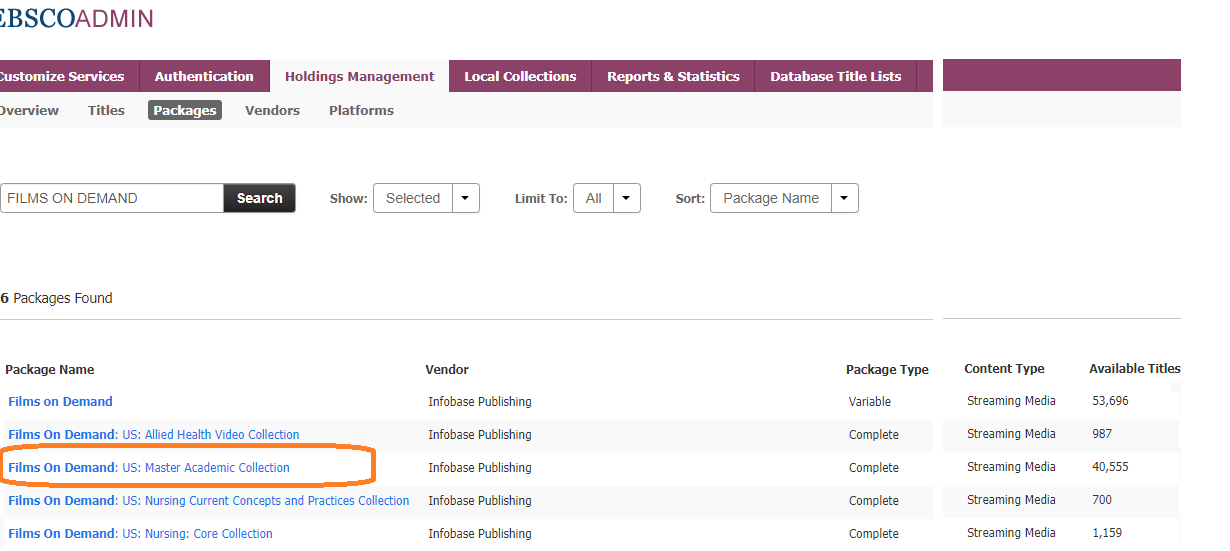Click Streaming Media in Allied Health row
This screenshot has height=551, width=1230.
[1011, 434]
